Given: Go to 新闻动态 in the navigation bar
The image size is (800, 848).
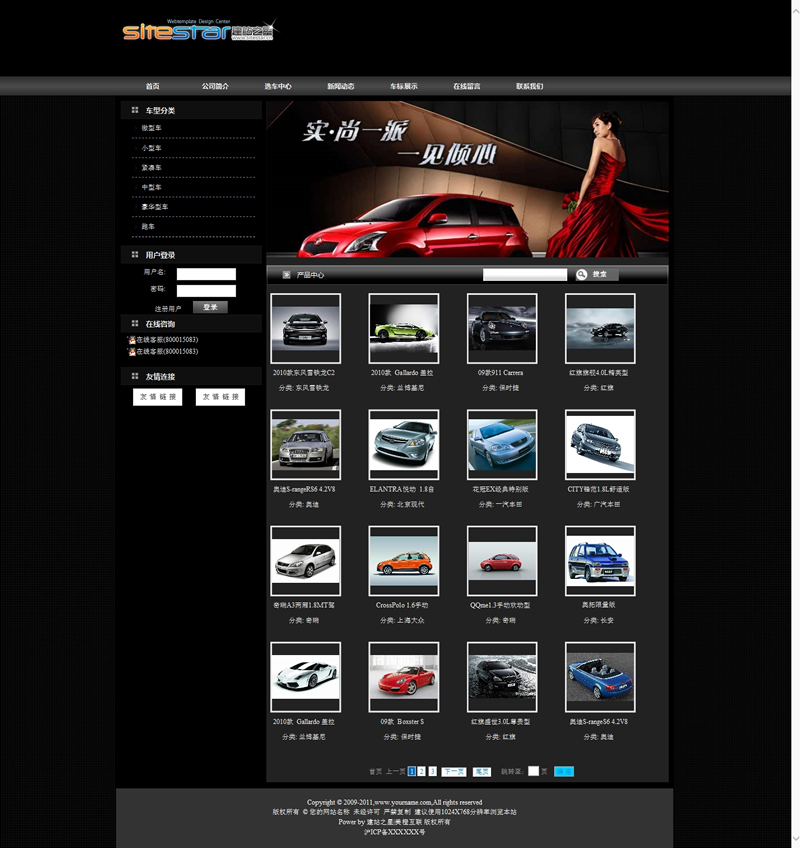Looking at the screenshot, I should tap(340, 87).
